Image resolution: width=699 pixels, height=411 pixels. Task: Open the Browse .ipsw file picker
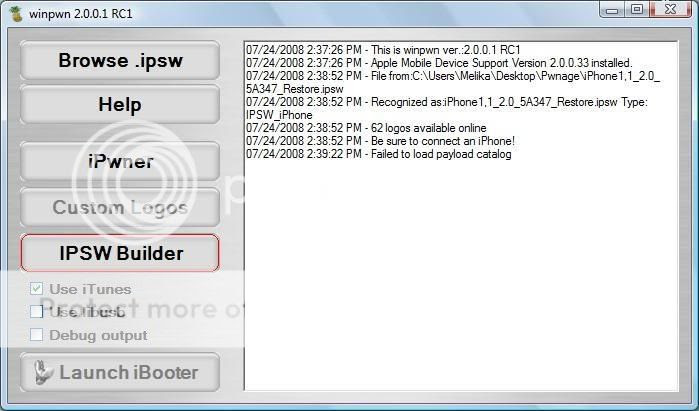pos(120,60)
